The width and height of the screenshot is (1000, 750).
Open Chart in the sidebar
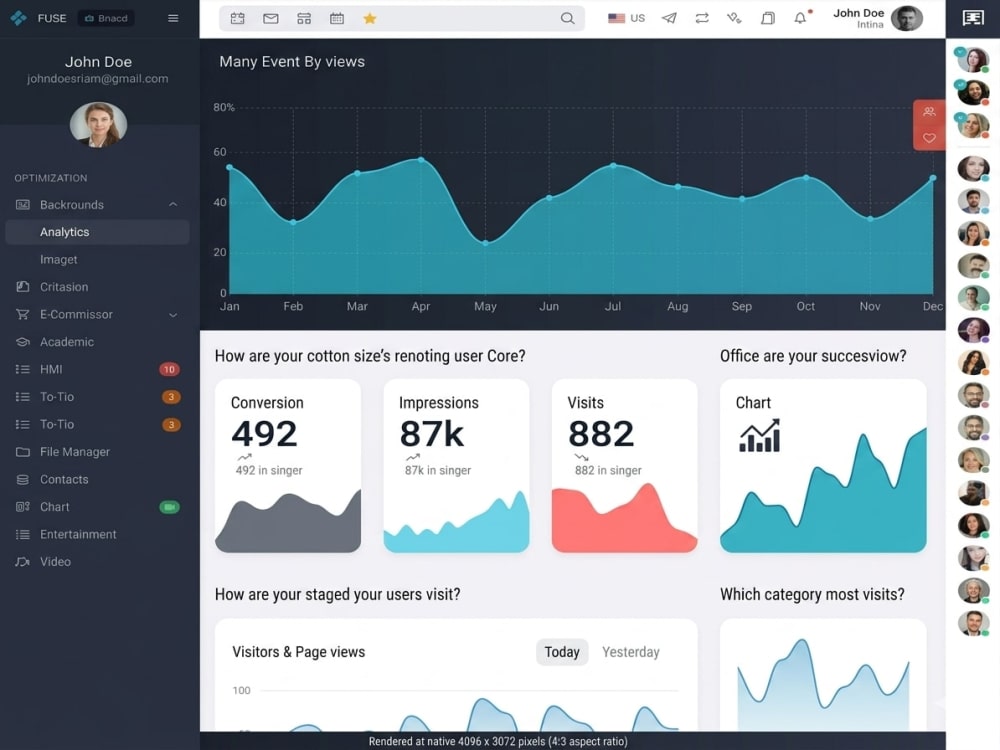98,507
